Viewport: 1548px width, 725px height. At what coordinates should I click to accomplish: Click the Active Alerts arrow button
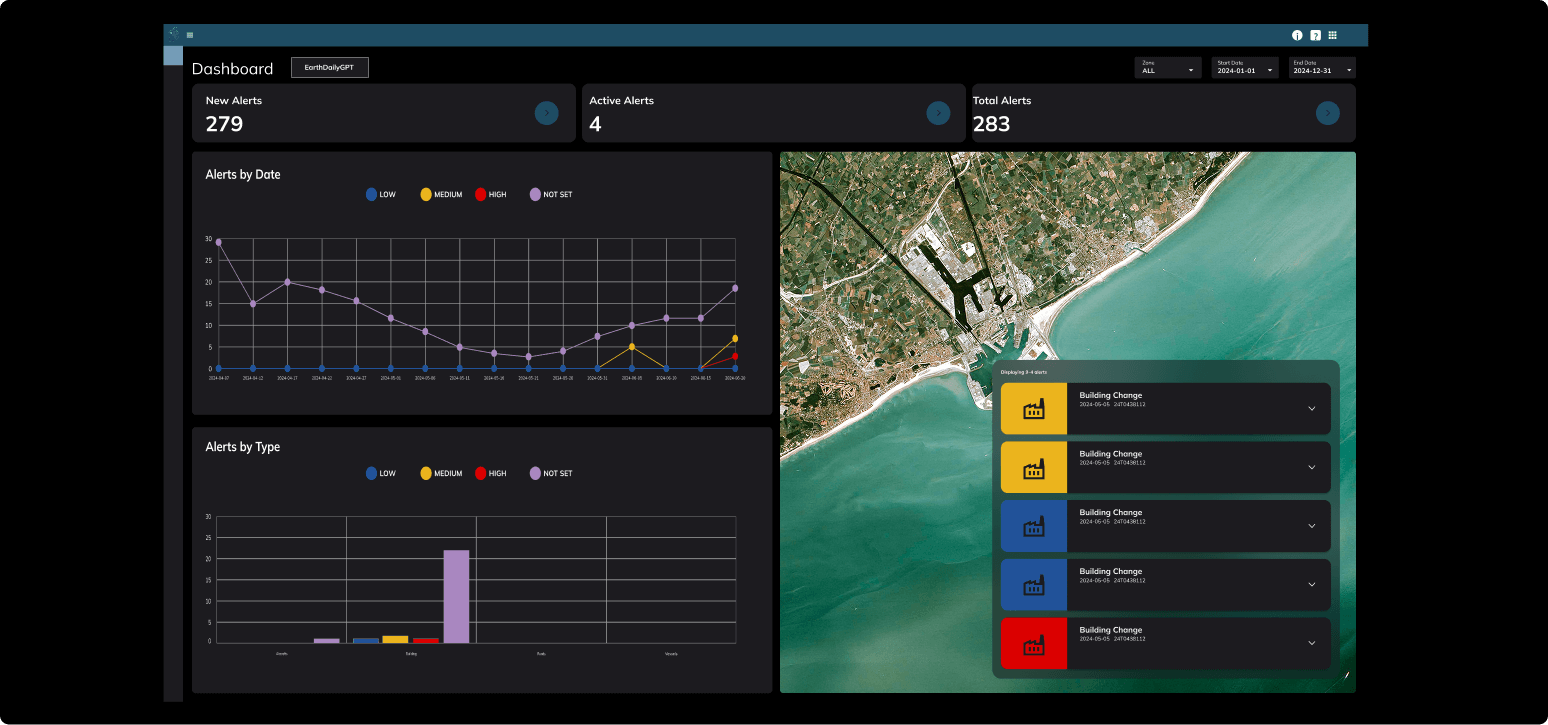[938, 113]
